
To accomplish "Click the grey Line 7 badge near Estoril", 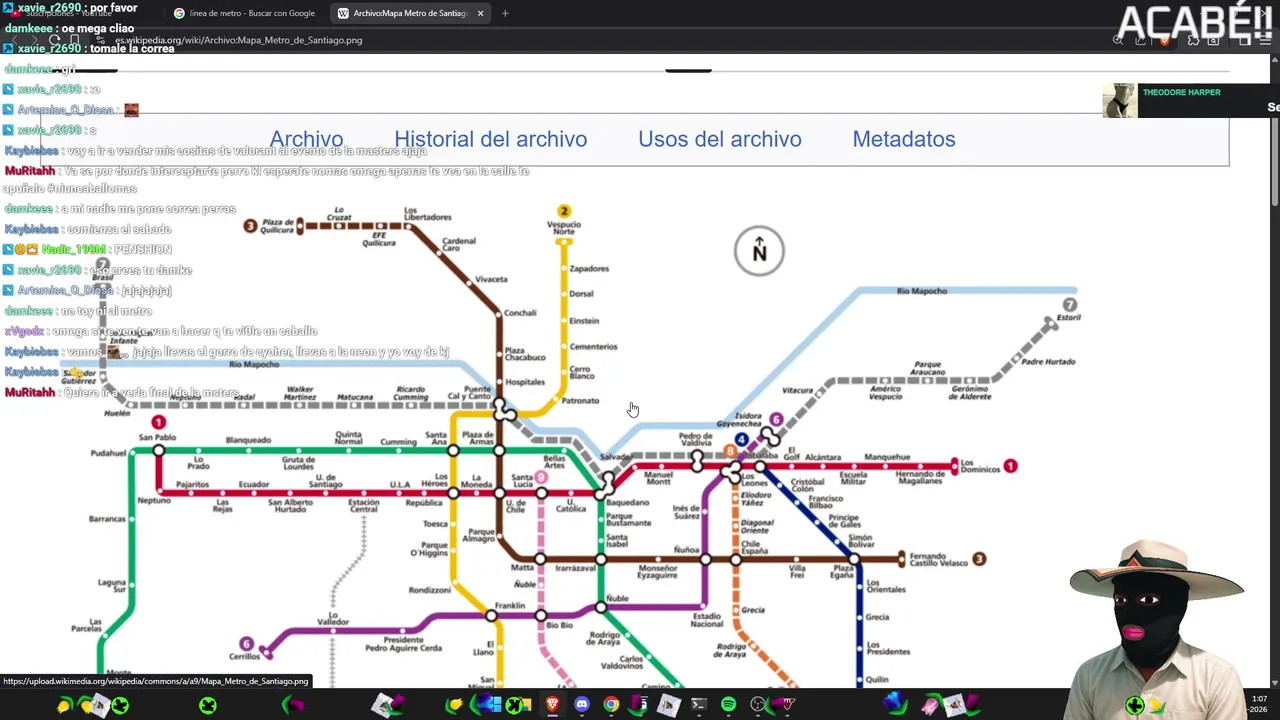I will tap(1070, 305).
